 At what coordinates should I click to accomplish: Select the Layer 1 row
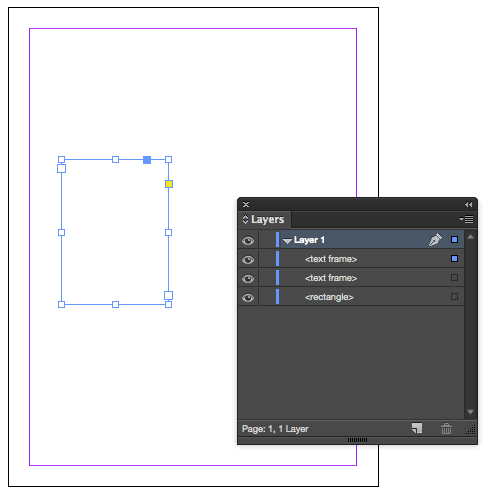[x=351, y=240]
